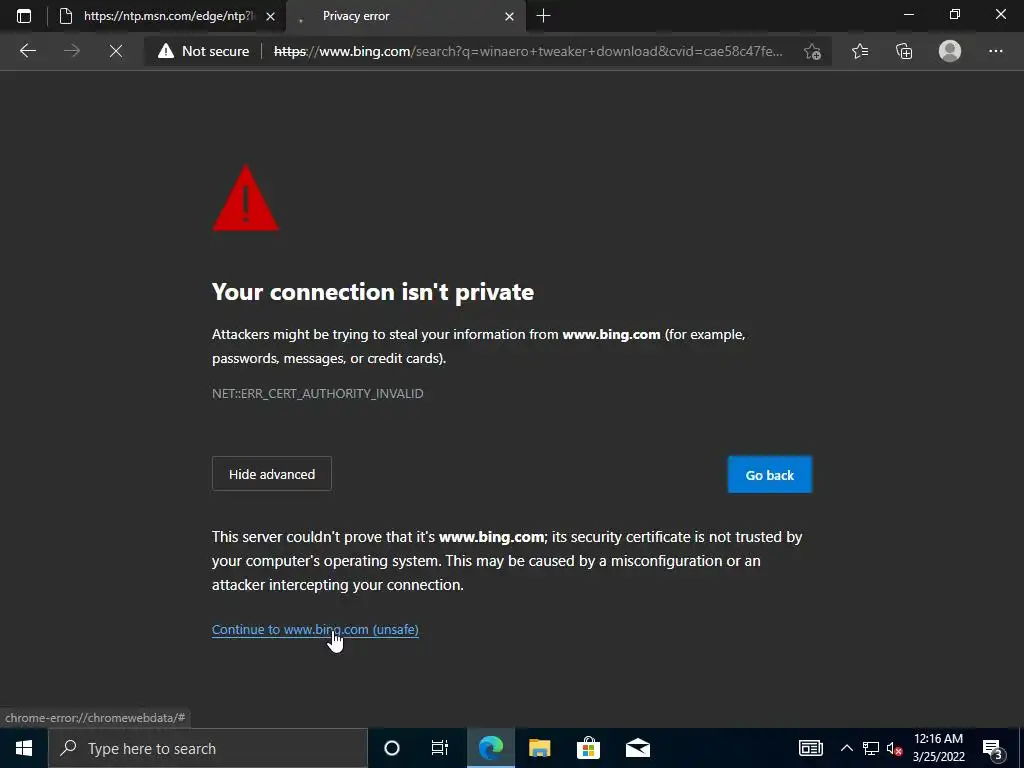Open Task View

[440, 748]
